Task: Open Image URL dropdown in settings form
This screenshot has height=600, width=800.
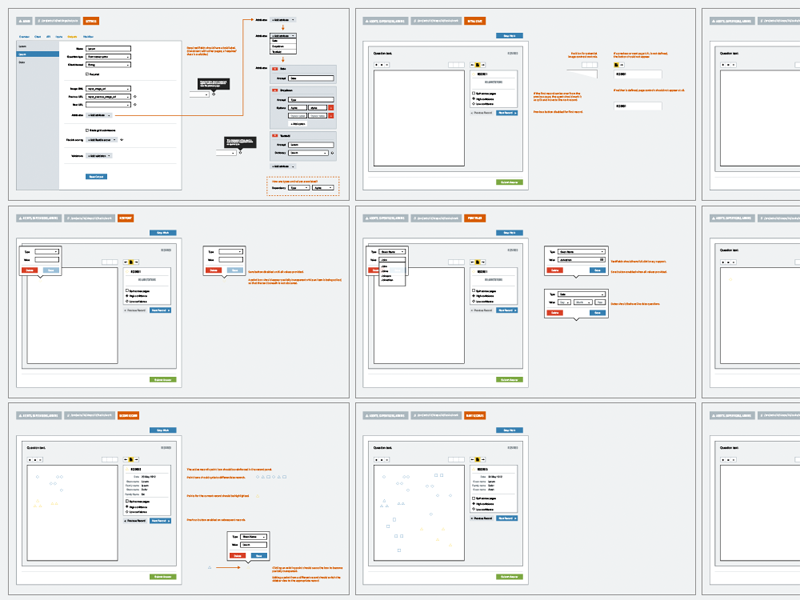Action: pyautogui.click(x=108, y=88)
